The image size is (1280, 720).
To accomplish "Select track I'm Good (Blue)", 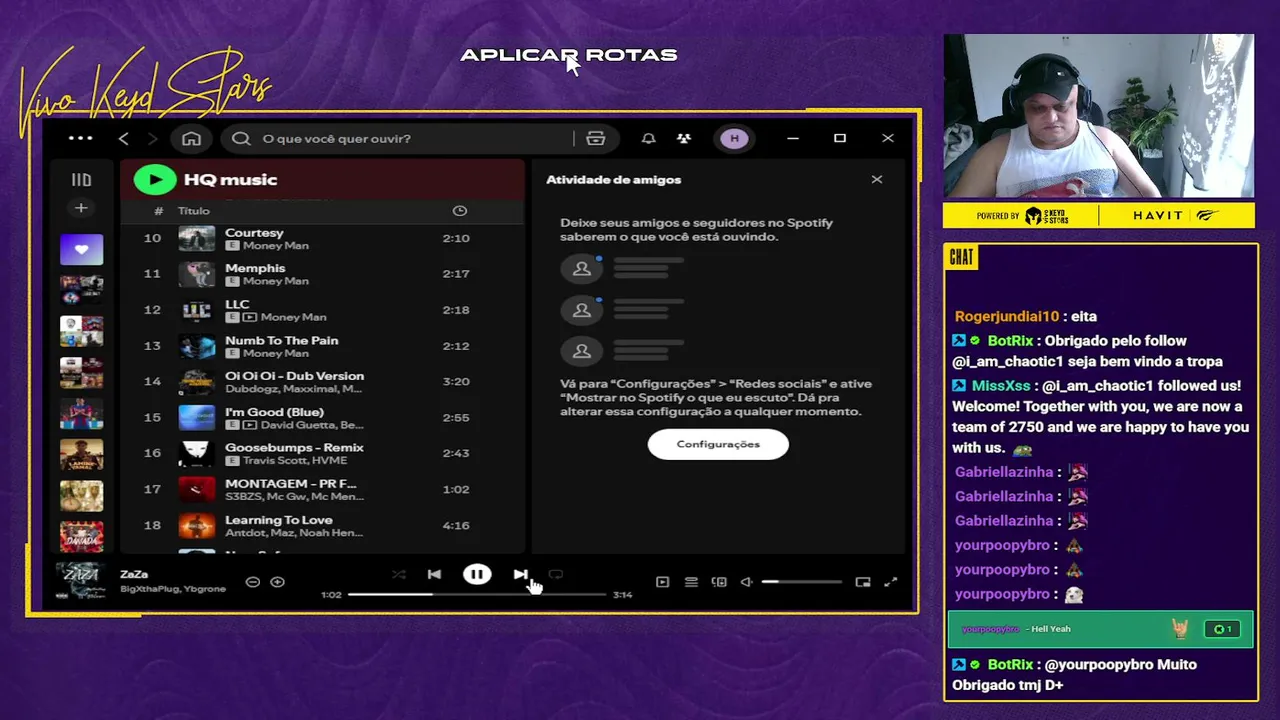I will (322, 418).
